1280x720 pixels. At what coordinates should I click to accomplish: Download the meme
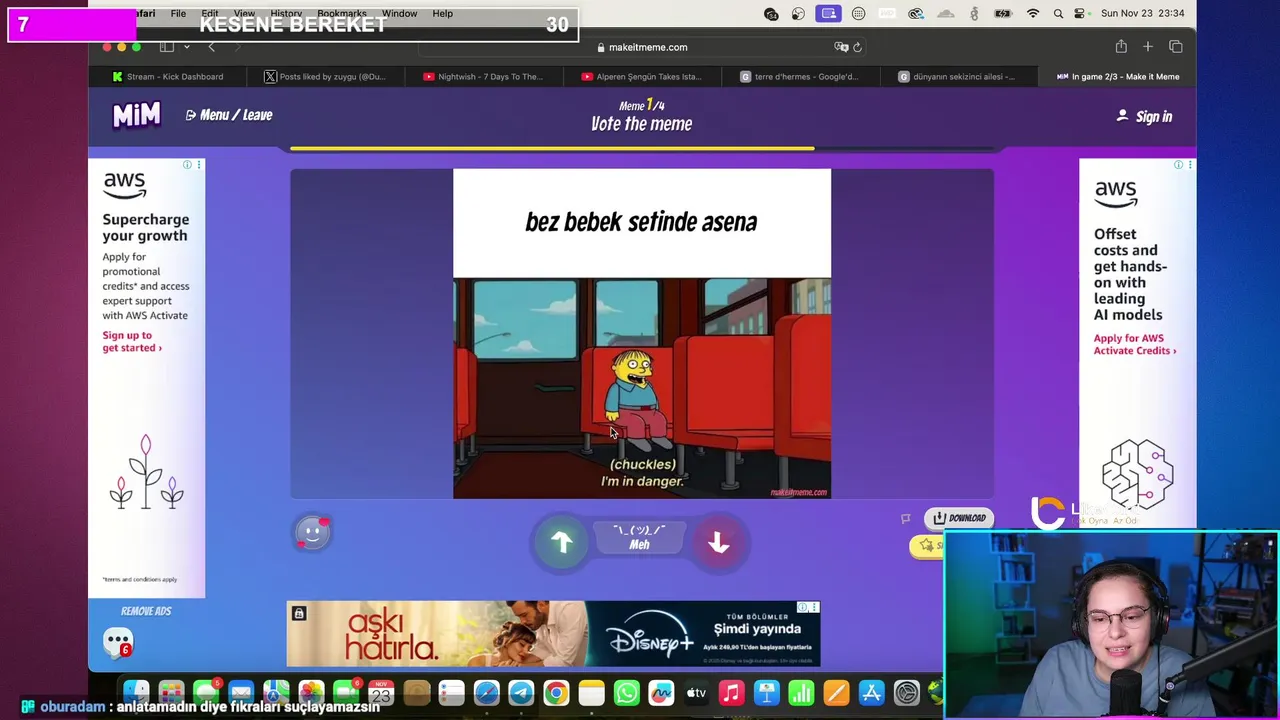pyautogui.click(x=959, y=518)
